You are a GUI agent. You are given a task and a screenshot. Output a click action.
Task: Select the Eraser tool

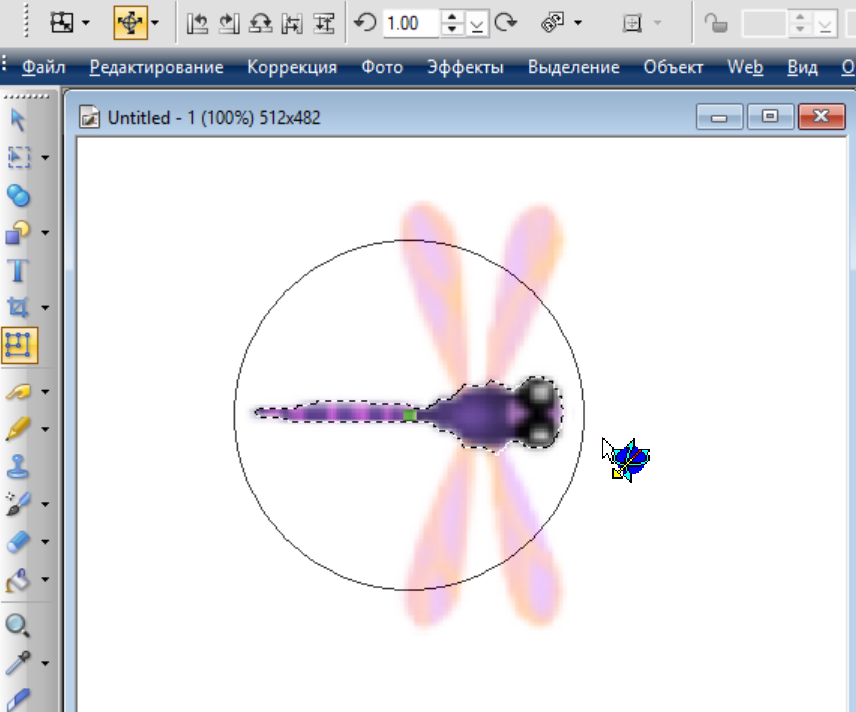[x=18, y=542]
